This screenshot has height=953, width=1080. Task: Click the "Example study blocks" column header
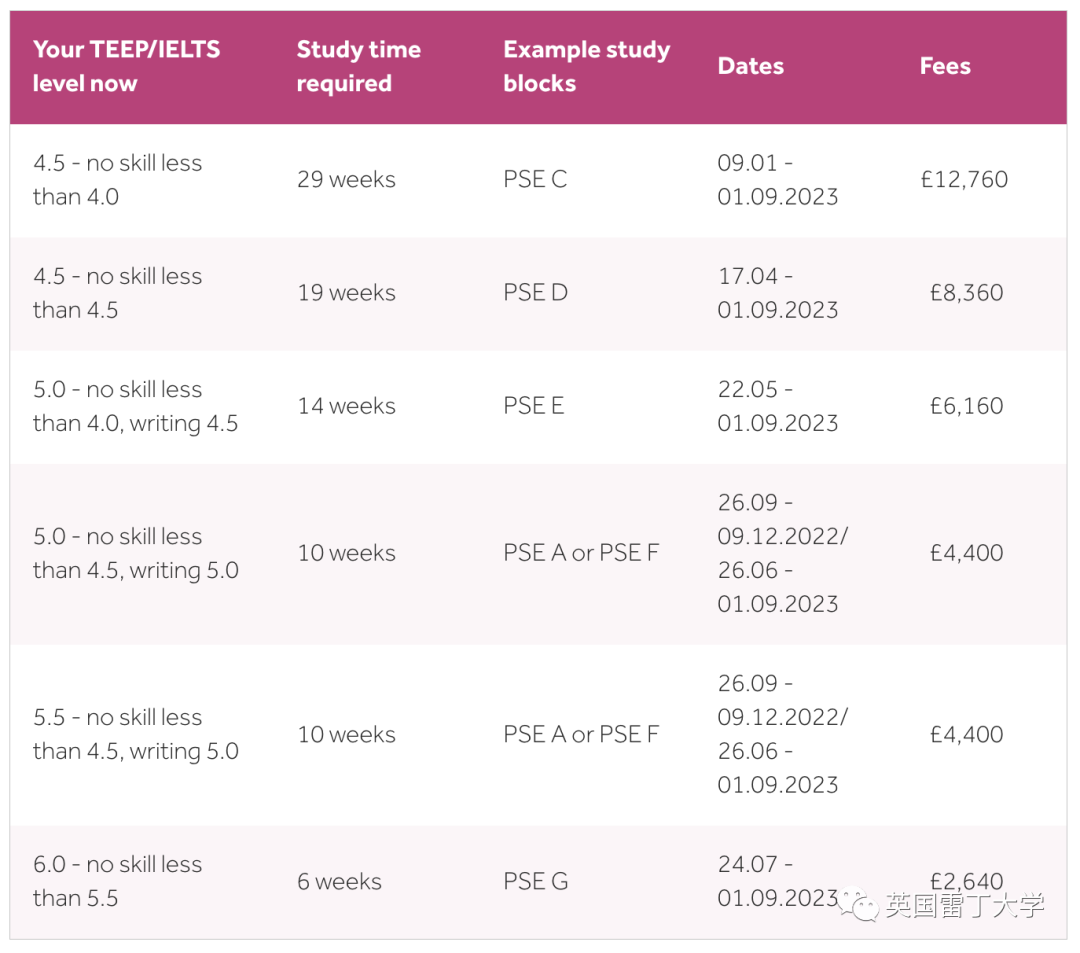point(586,67)
